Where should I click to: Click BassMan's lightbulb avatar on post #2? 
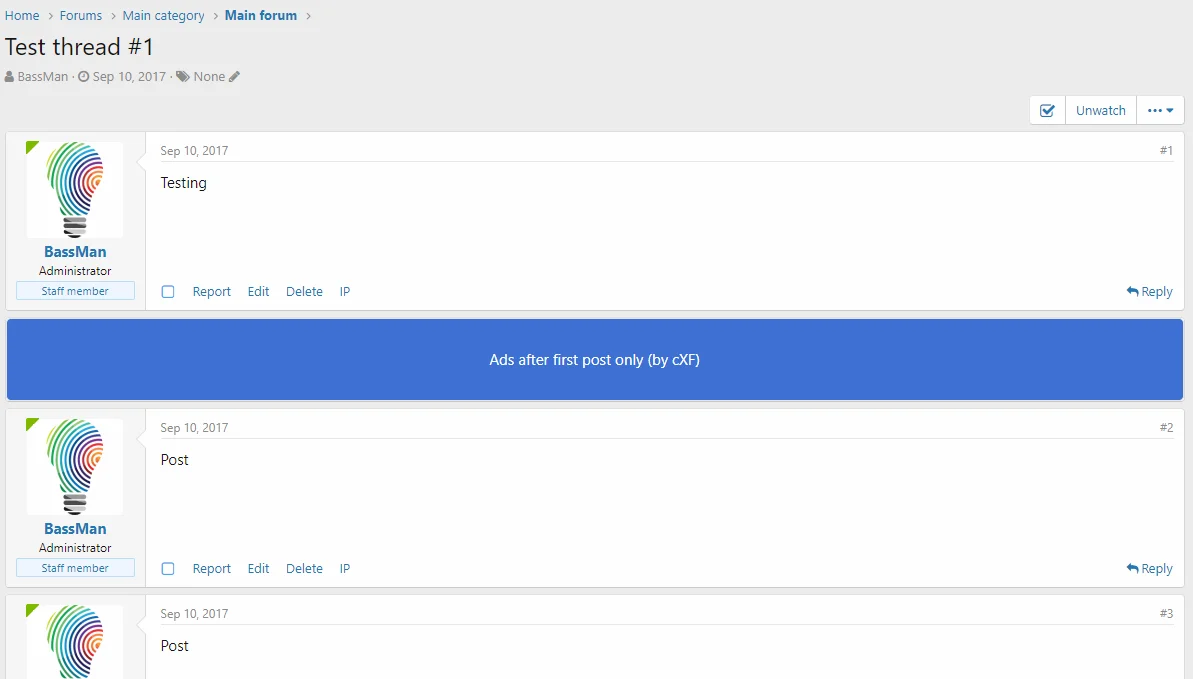pos(75,466)
